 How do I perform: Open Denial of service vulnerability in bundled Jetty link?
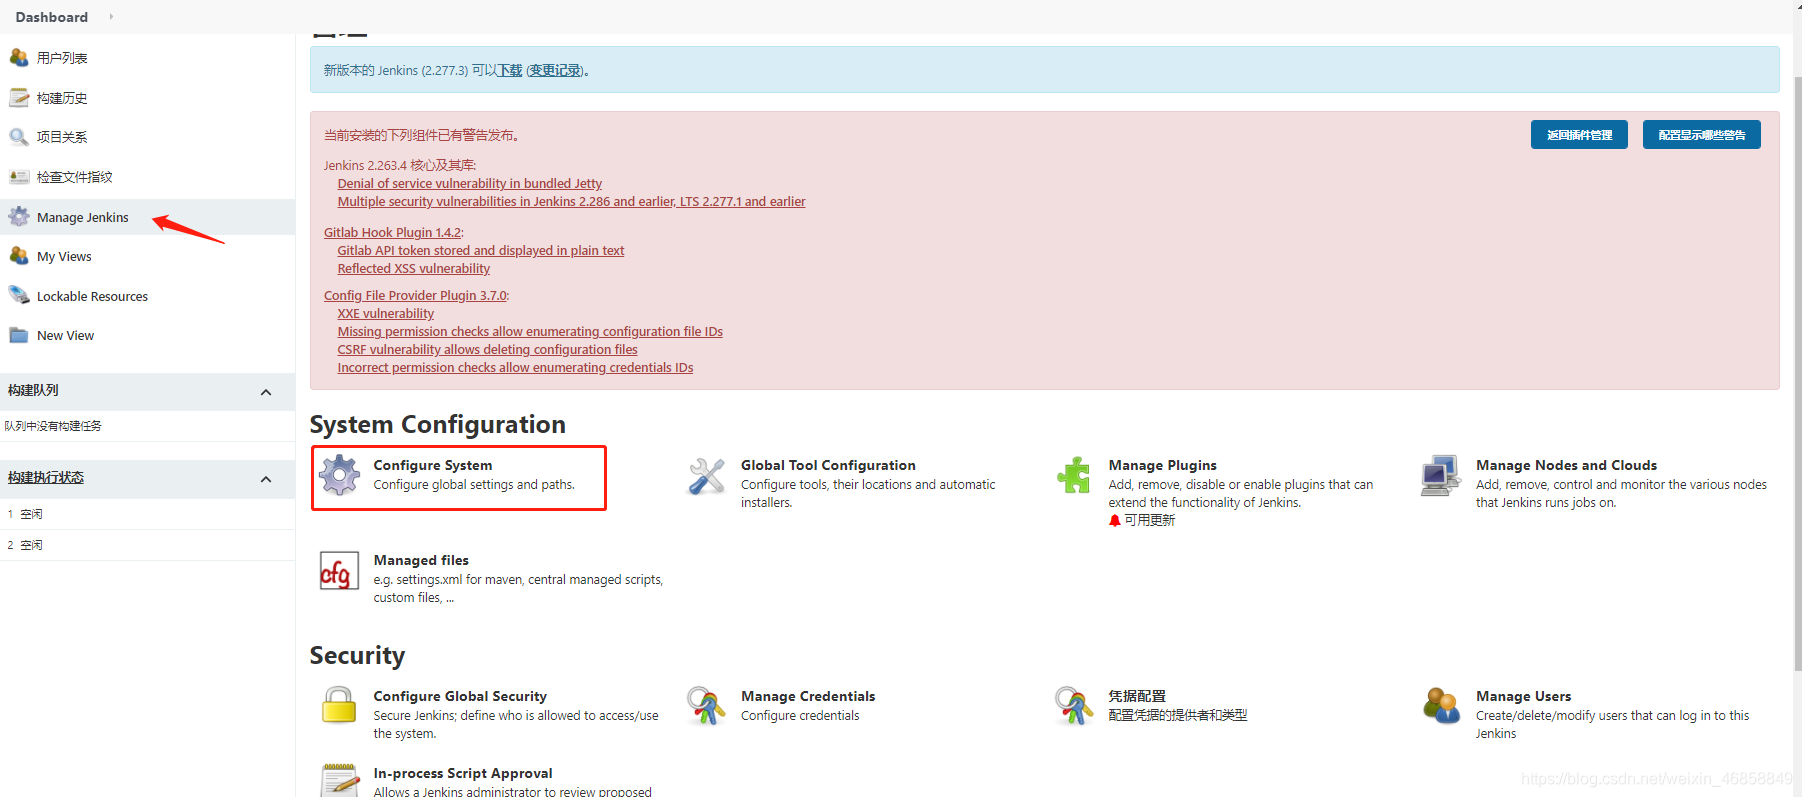tap(470, 183)
